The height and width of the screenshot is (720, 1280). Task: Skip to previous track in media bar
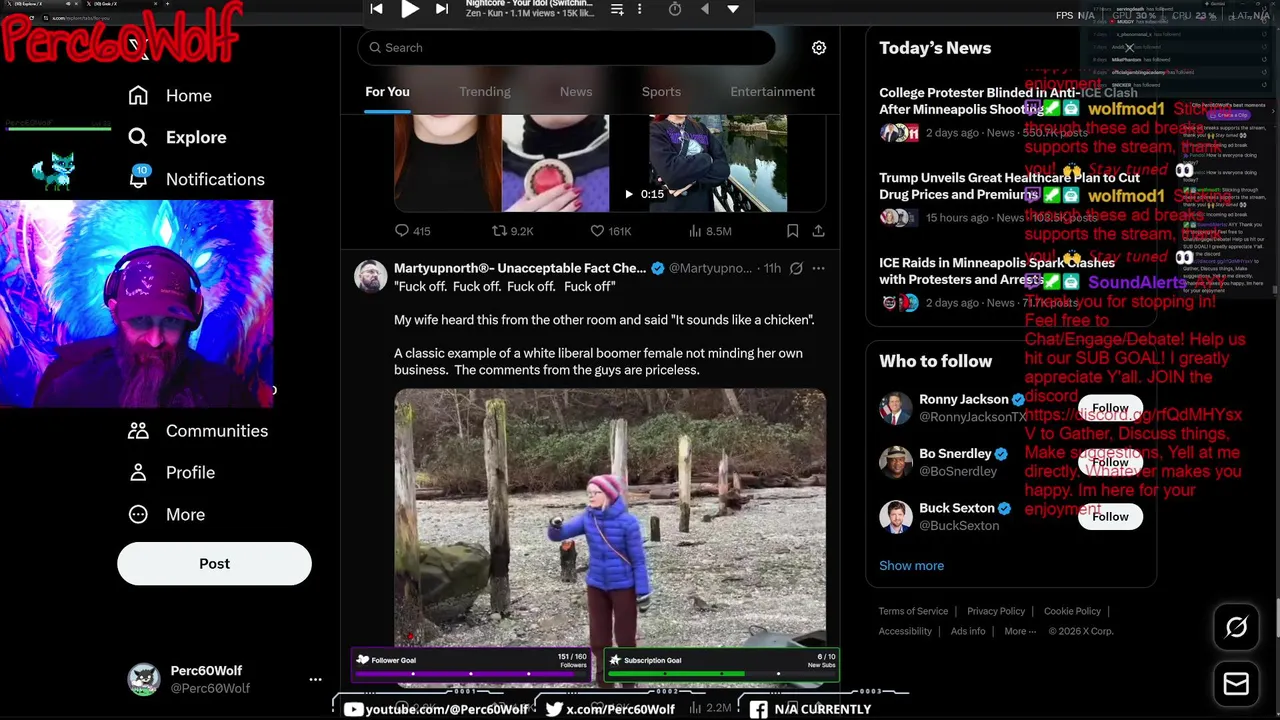tap(376, 9)
